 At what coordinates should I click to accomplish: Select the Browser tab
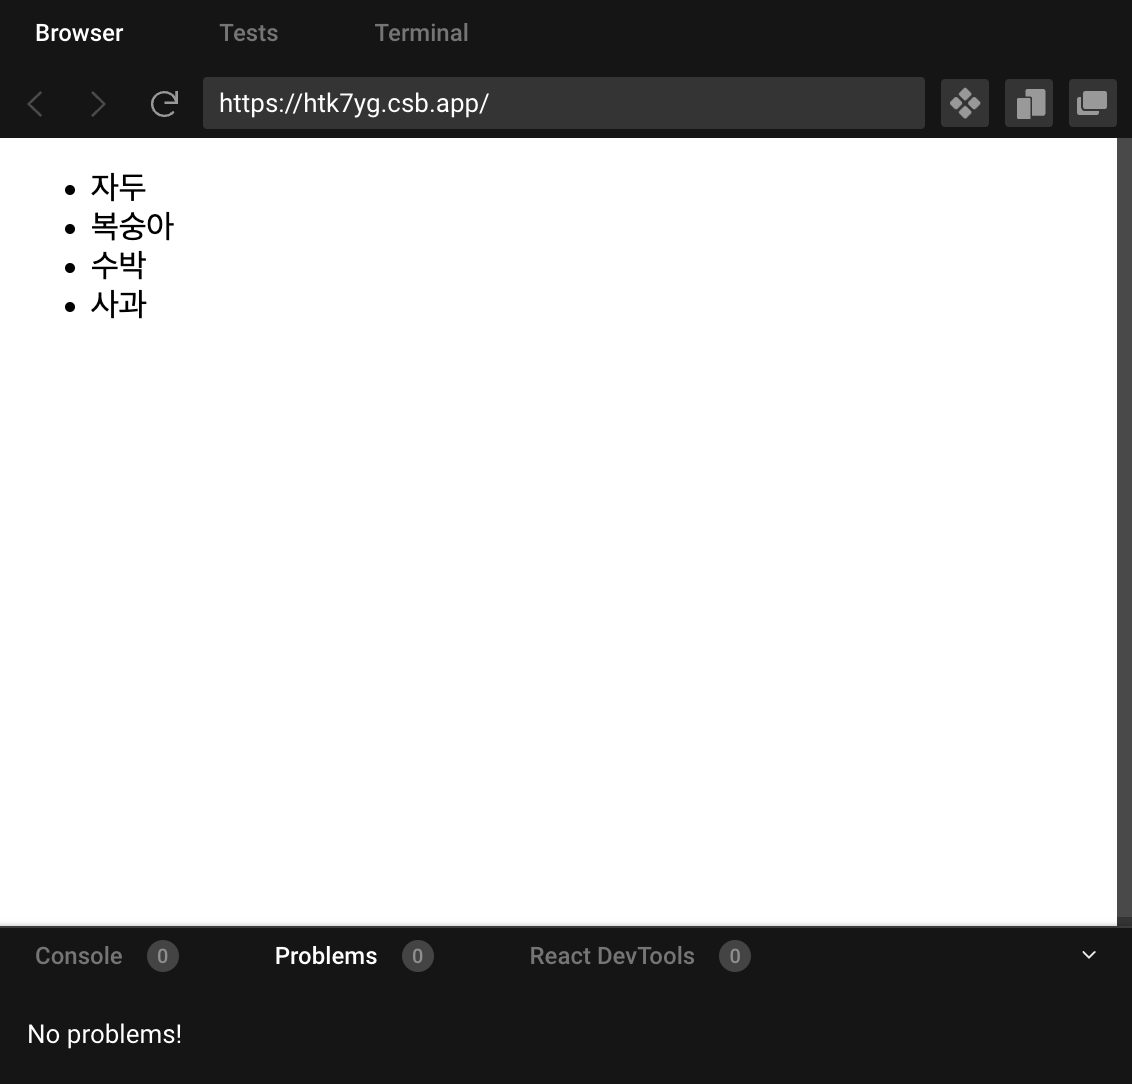pos(78,32)
